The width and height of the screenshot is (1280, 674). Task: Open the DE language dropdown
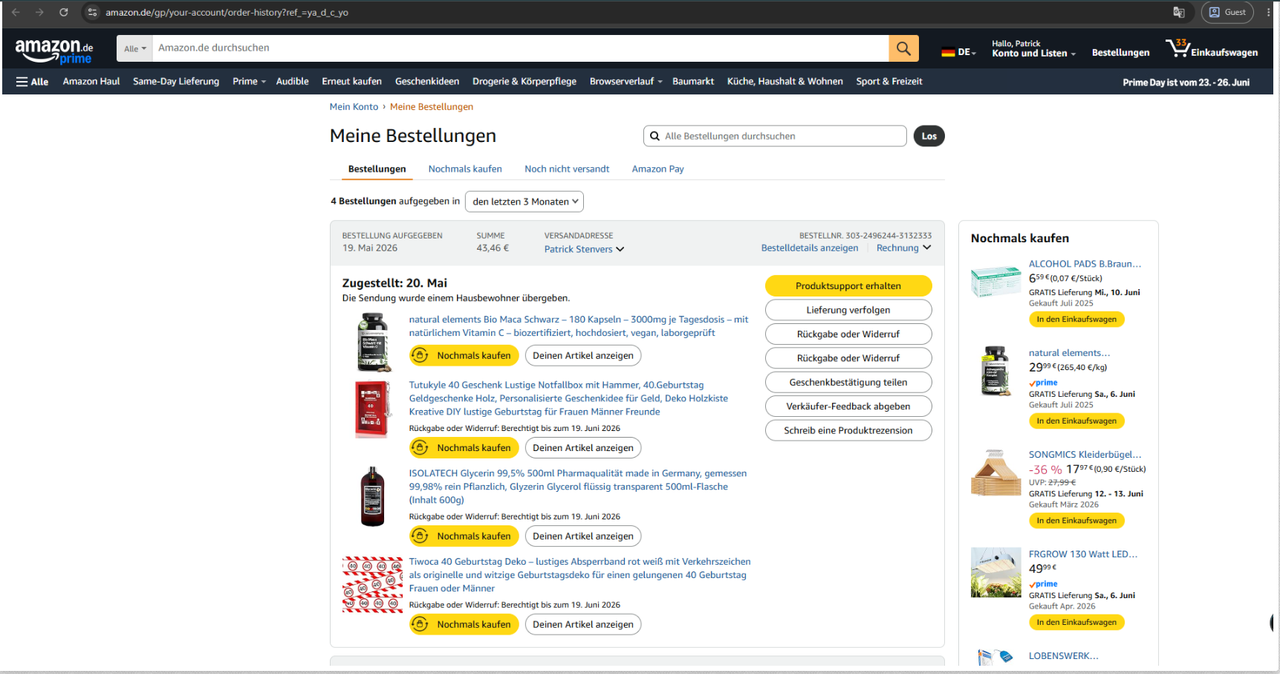click(958, 52)
